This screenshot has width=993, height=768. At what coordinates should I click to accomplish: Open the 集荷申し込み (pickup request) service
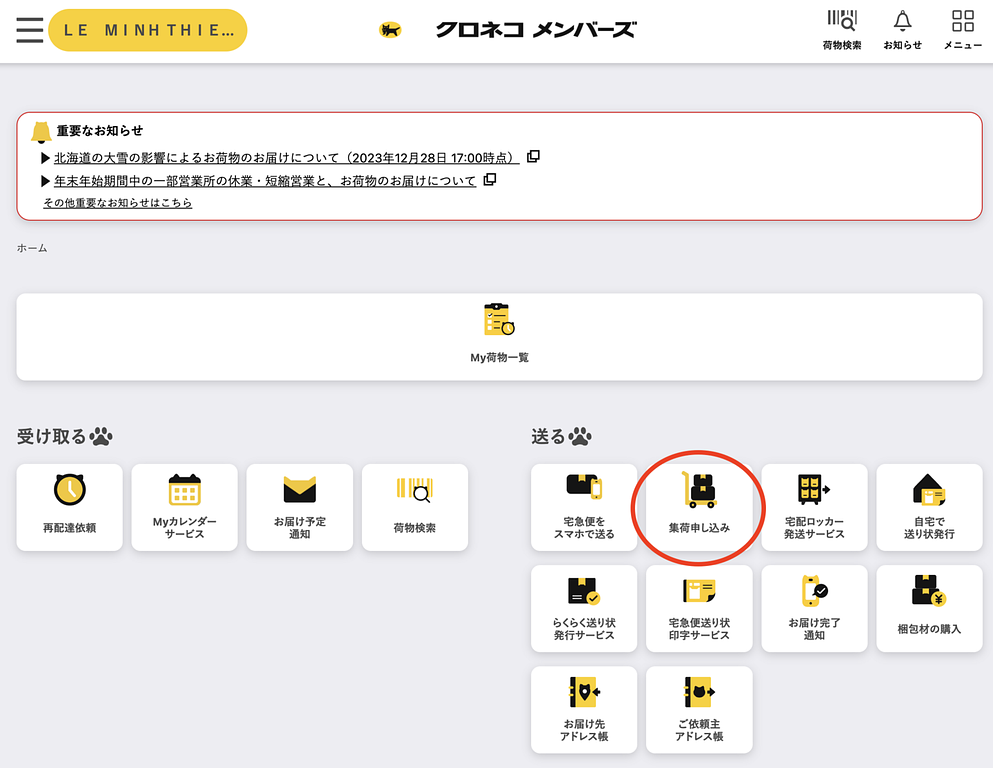(x=698, y=508)
